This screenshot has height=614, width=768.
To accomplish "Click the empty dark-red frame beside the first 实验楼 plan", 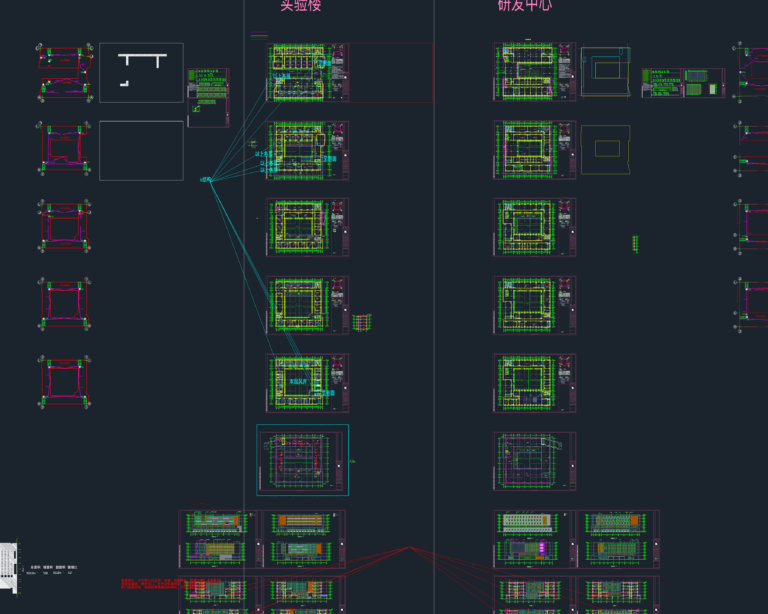I will (391, 72).
